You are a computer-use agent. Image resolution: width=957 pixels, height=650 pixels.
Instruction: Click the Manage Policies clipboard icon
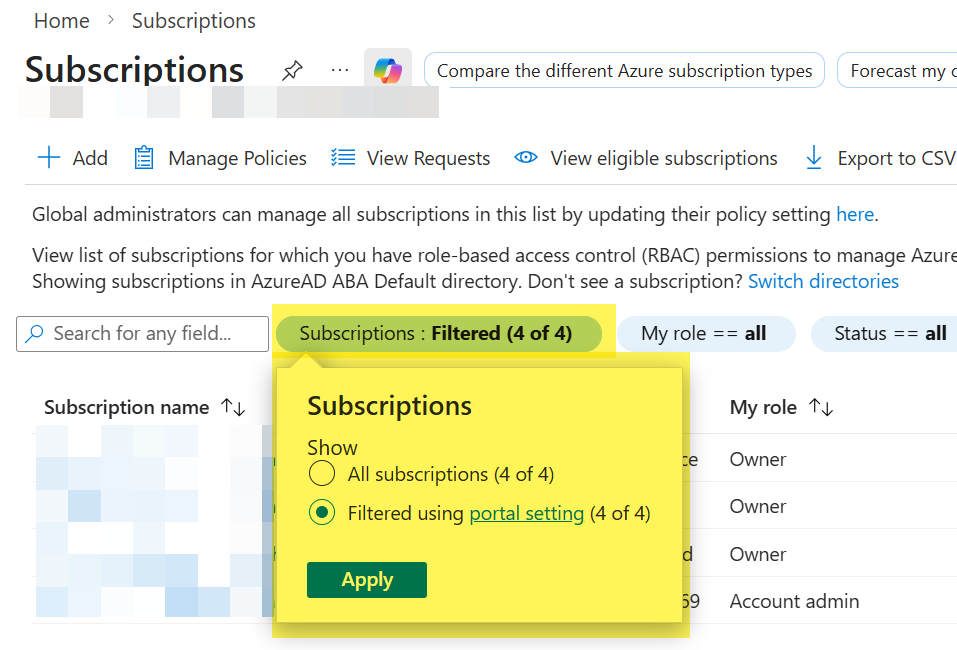point(143,157)
